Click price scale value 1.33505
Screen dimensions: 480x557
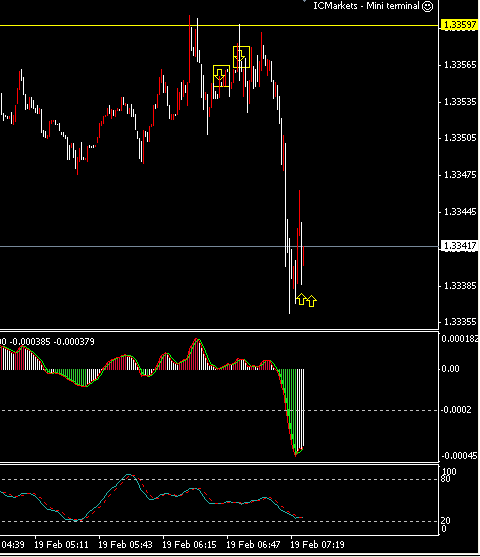coord(460,138)
